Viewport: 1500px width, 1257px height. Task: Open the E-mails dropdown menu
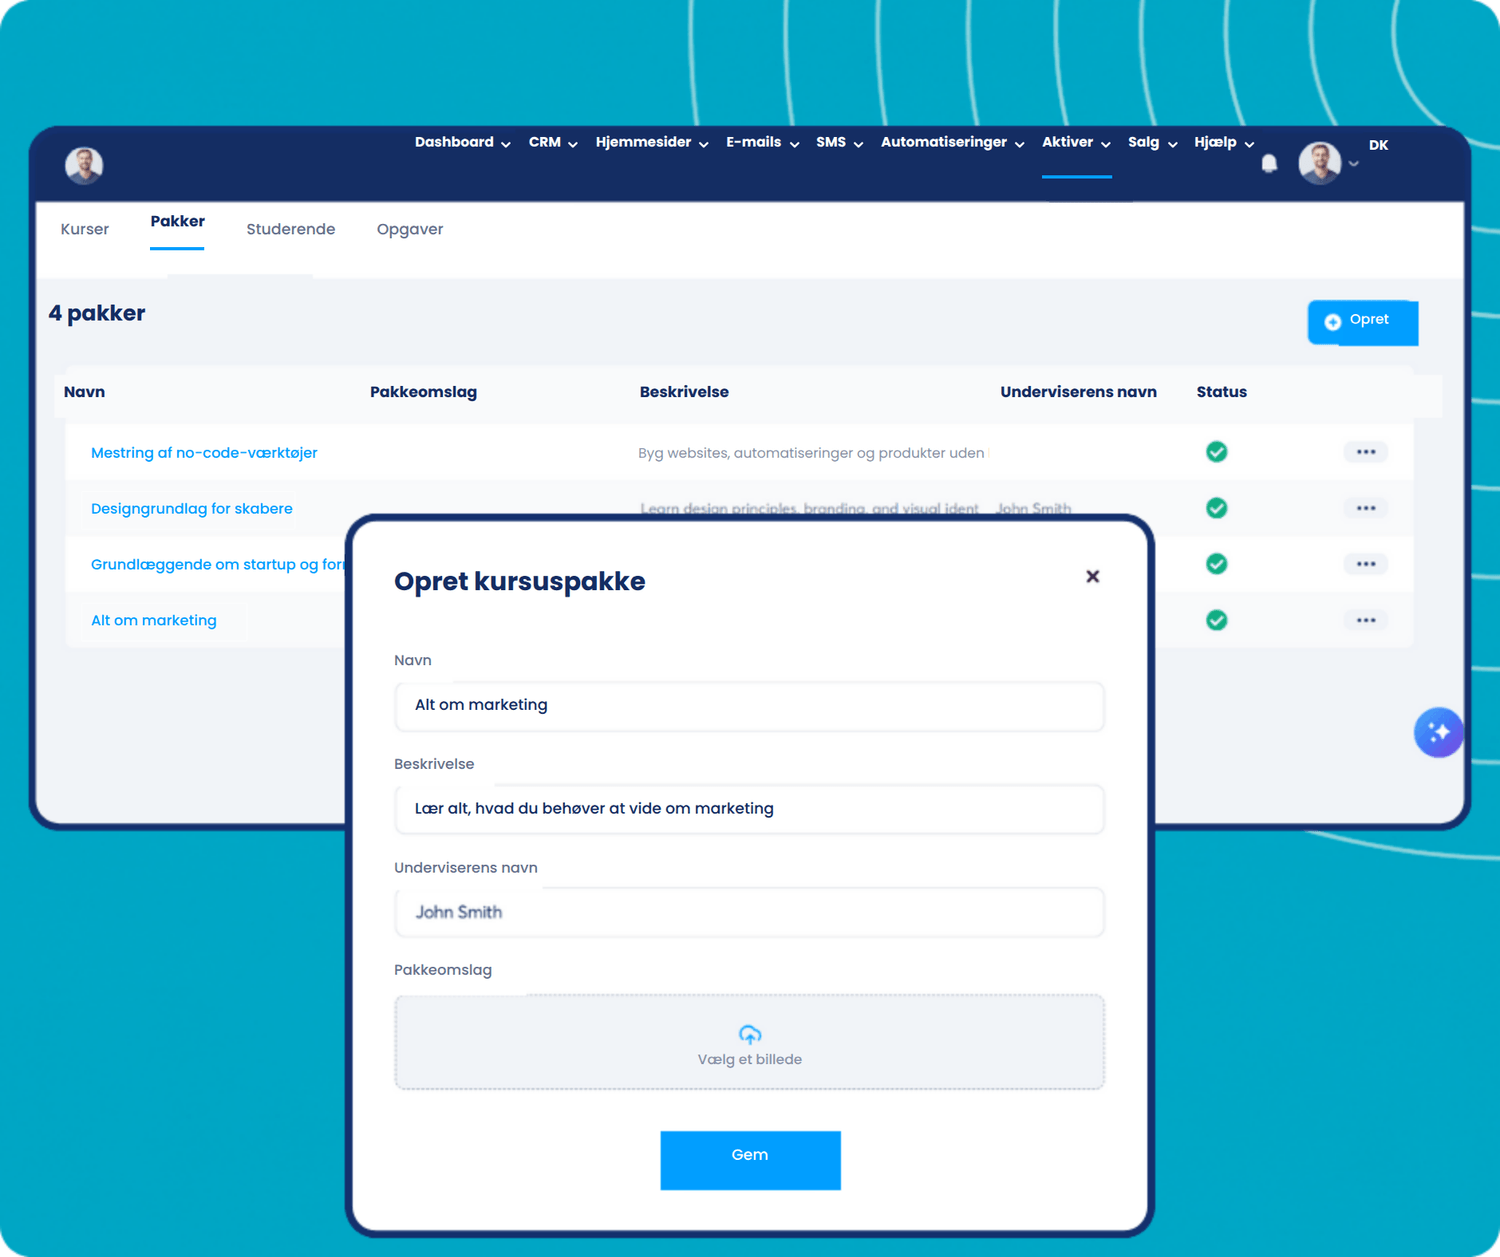click(763, 142)
